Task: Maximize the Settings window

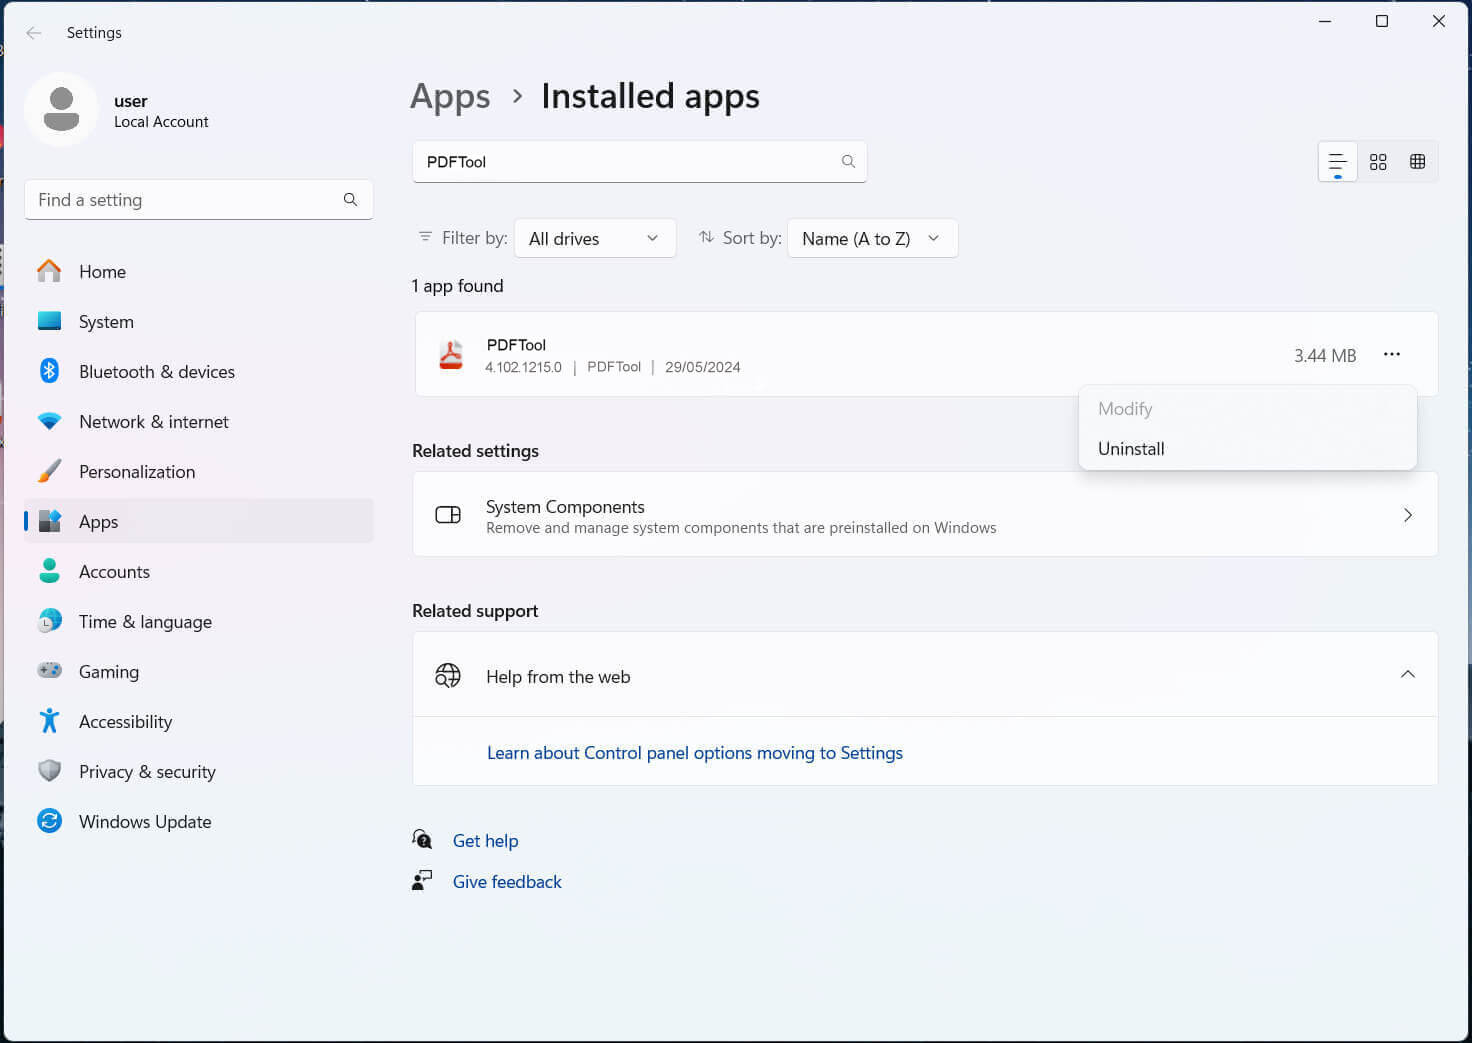Action: 1382,21
